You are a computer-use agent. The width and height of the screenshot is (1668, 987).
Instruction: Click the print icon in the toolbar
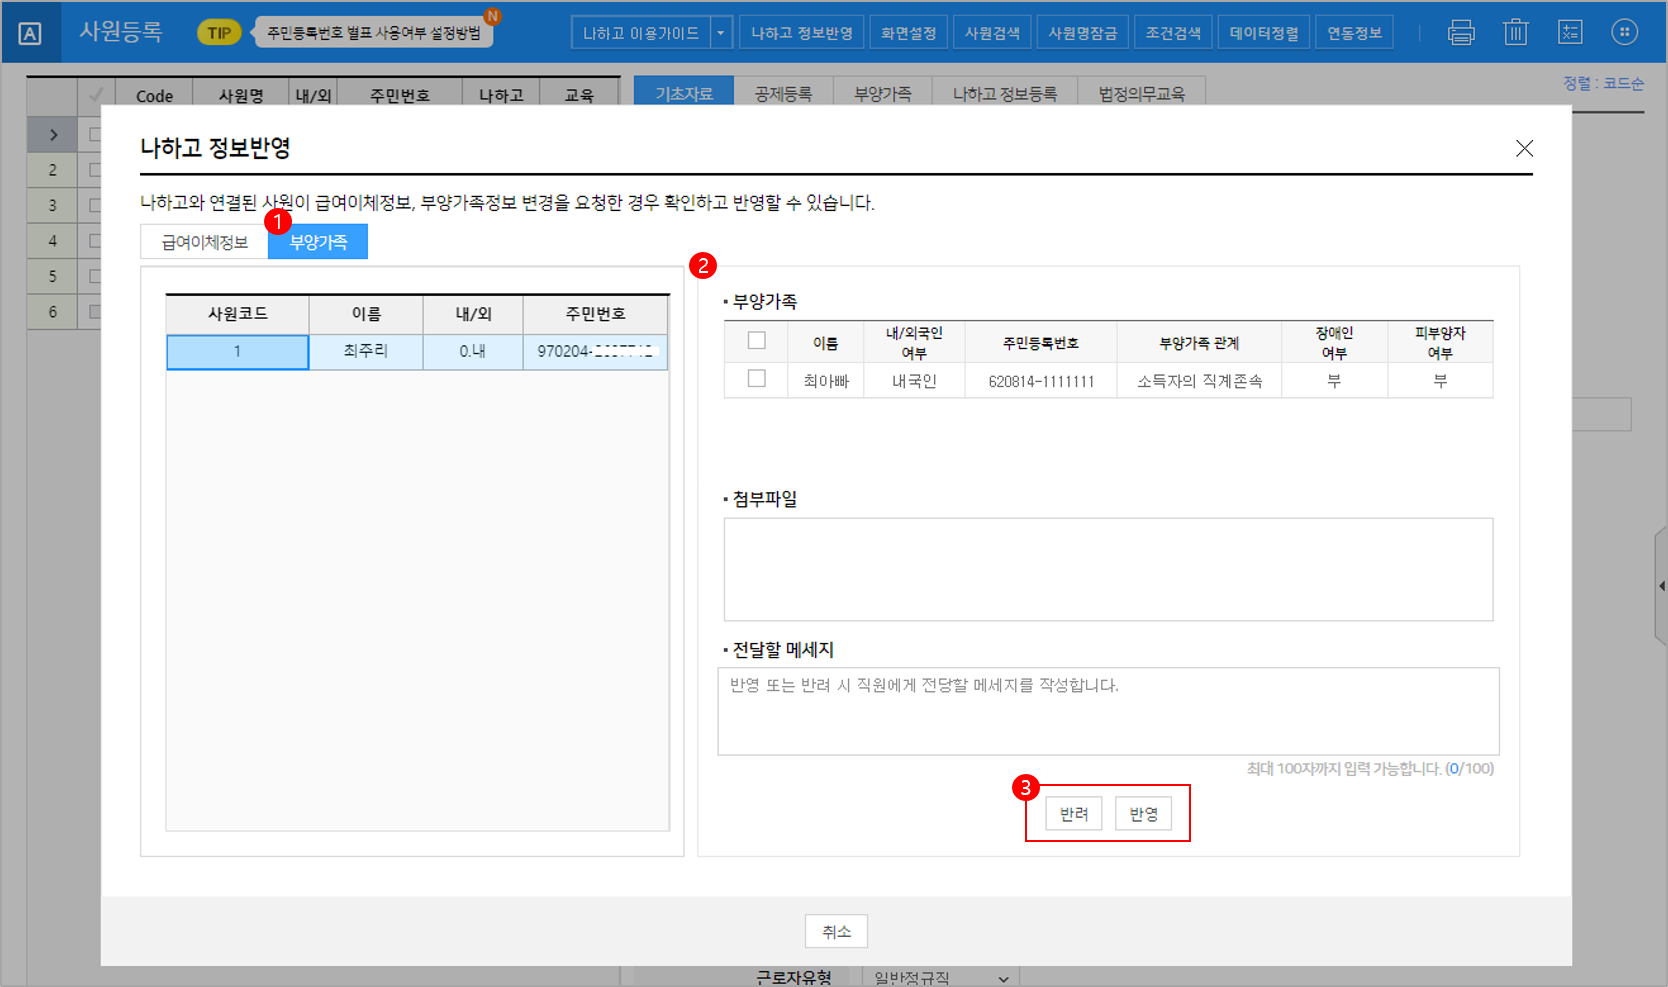tap(1461, 33)
